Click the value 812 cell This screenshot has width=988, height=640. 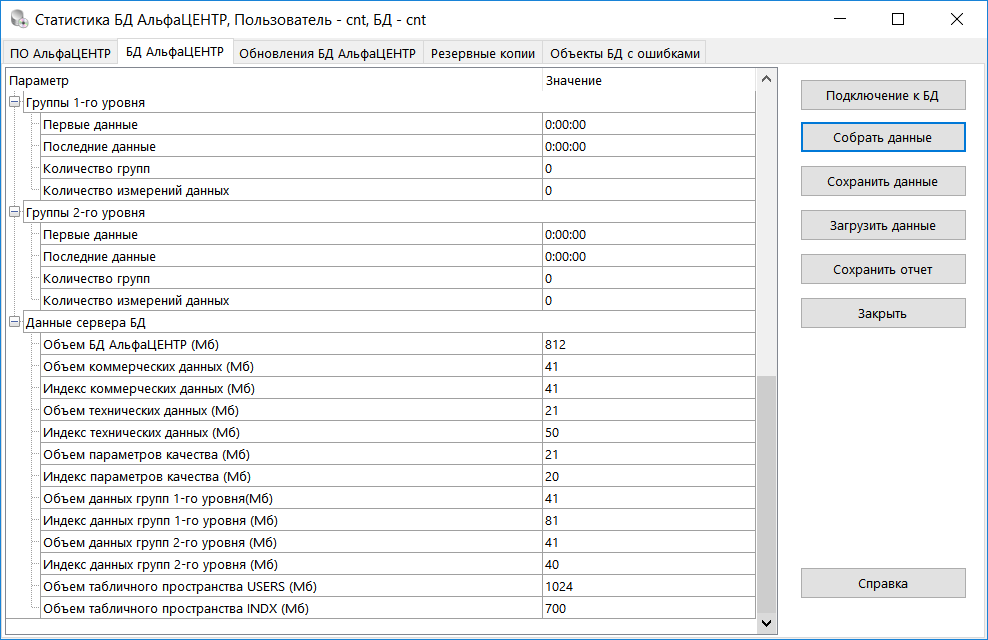648,345
